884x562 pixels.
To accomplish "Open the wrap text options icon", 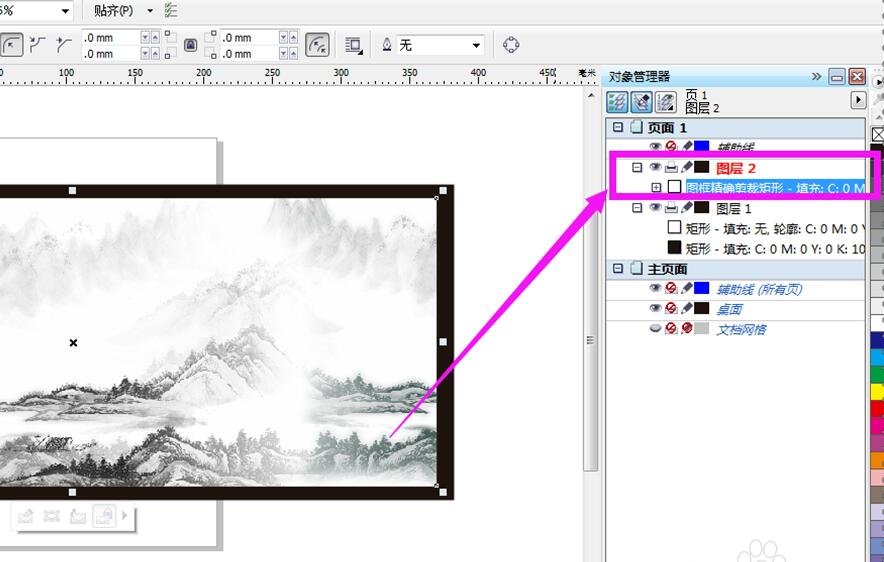I will (353, 45).
